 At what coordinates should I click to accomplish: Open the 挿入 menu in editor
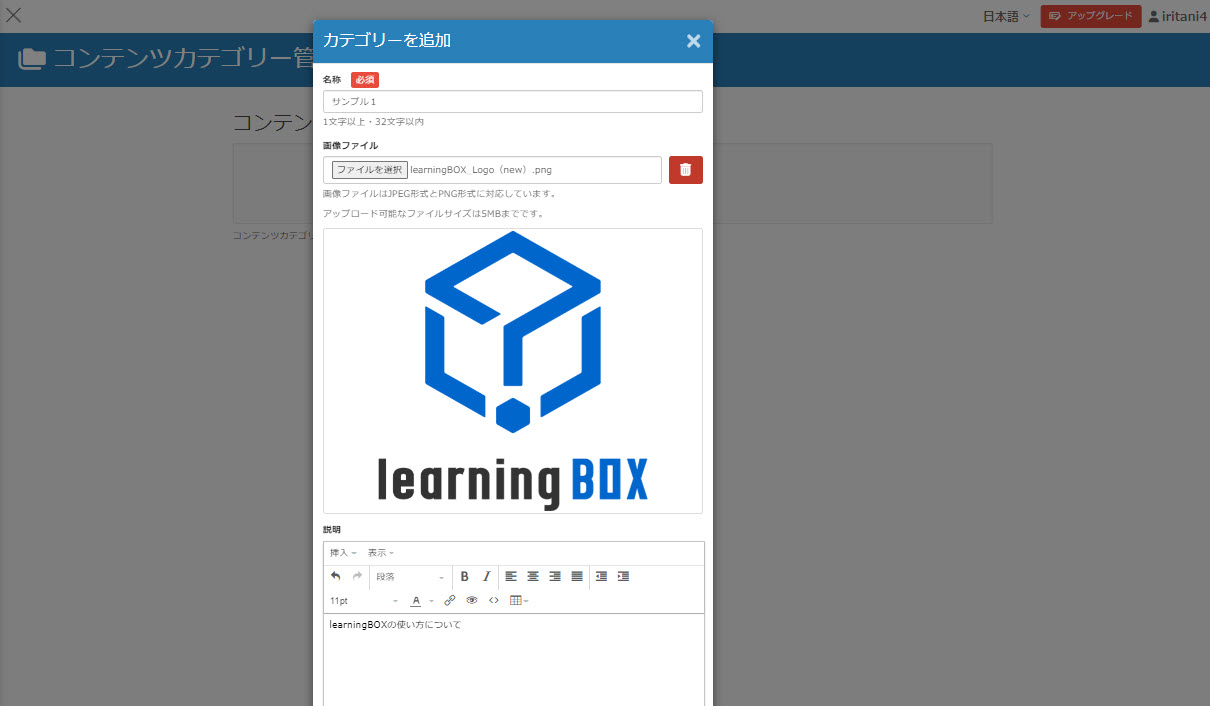tap(343, 553)
